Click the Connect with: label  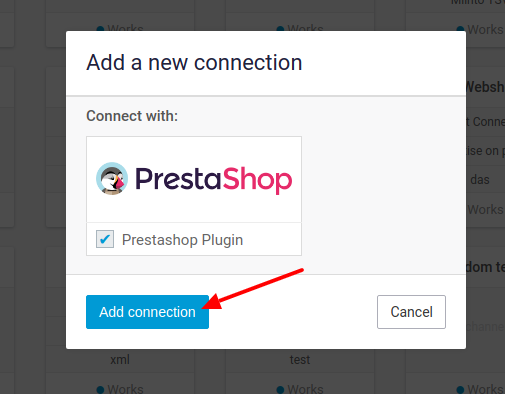click(132, 116)
